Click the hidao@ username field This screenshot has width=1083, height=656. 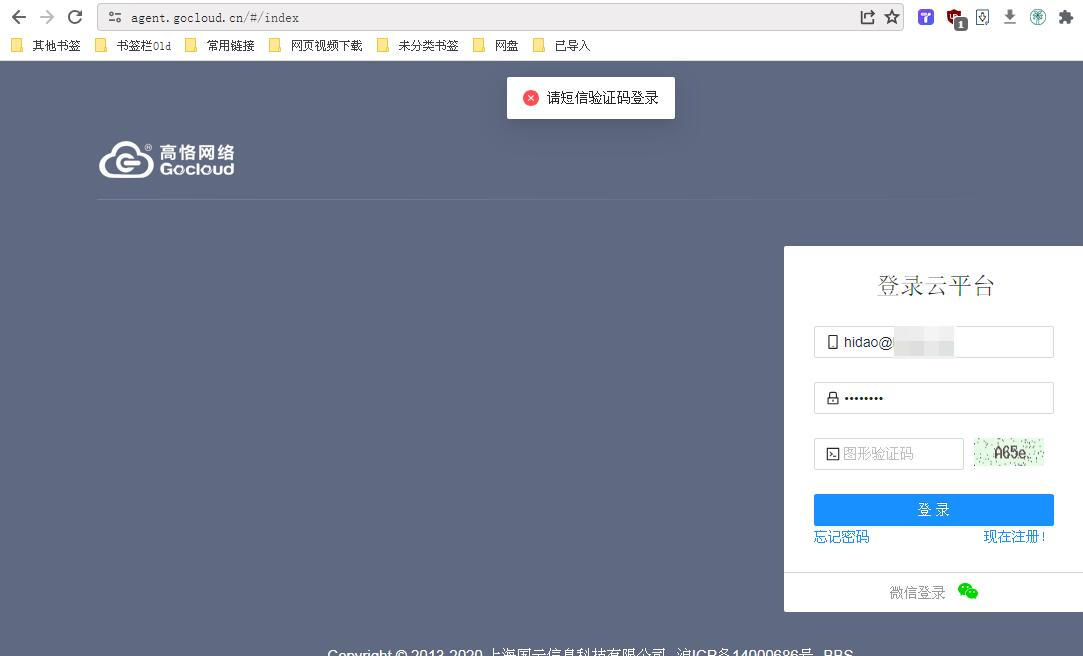click(933, 342)
